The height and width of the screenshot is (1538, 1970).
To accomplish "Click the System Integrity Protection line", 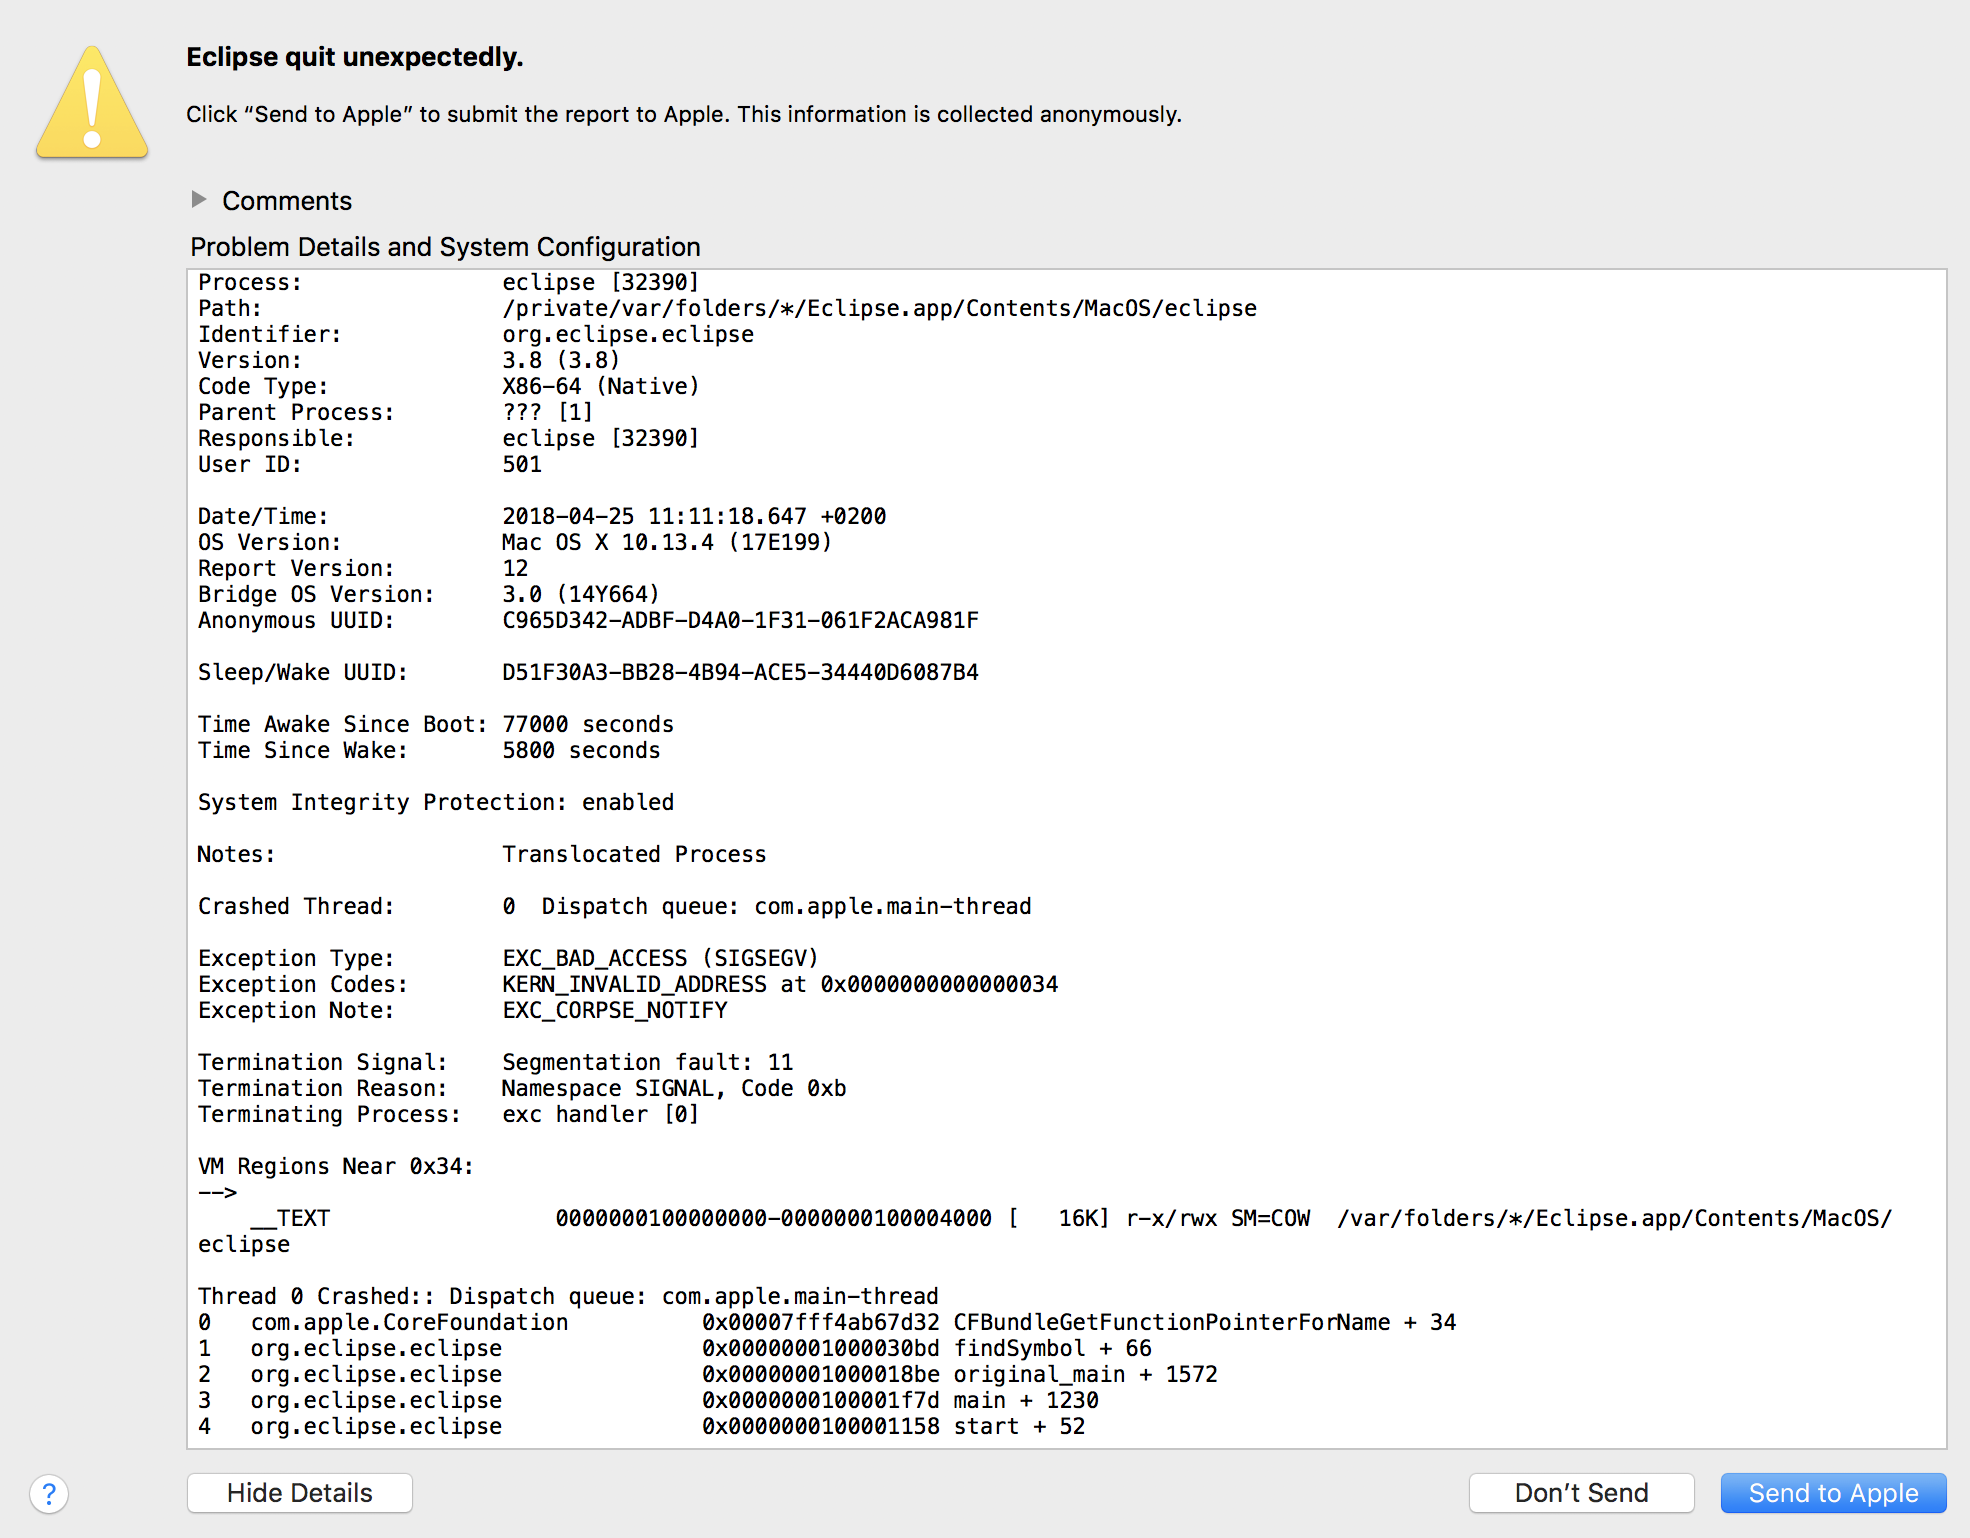I will (435, 803).
